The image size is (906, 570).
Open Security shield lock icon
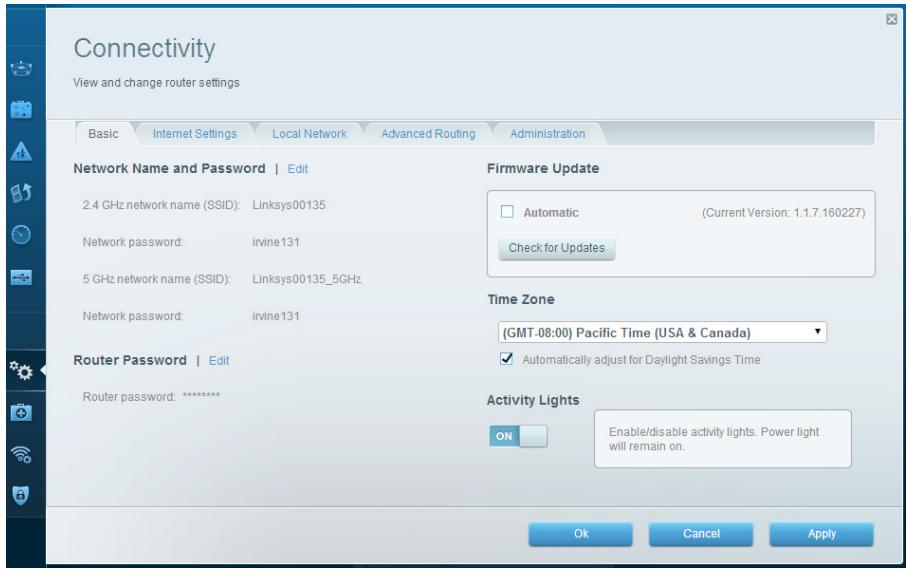pyautogui.click(x=21, y=495)
